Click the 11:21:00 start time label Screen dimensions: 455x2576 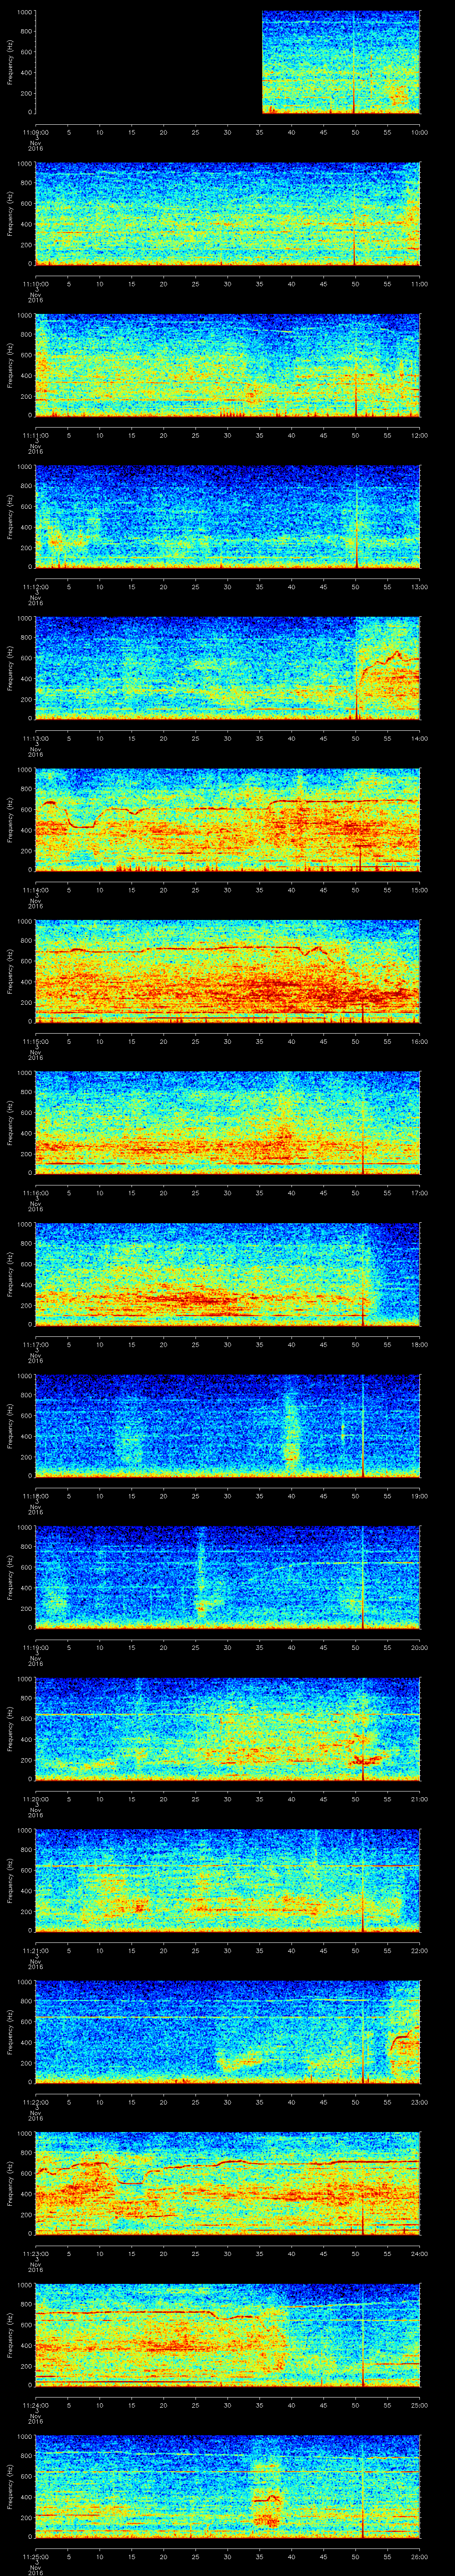click(x=35, y=1950)
